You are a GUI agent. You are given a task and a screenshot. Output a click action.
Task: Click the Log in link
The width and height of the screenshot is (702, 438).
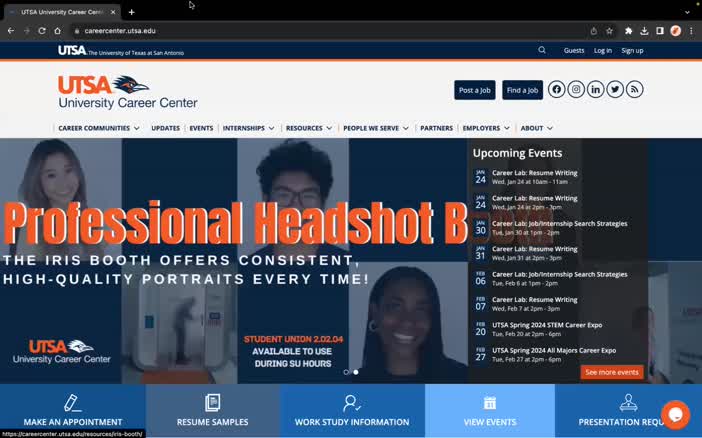pyautogui.click(x=603, y=51)
